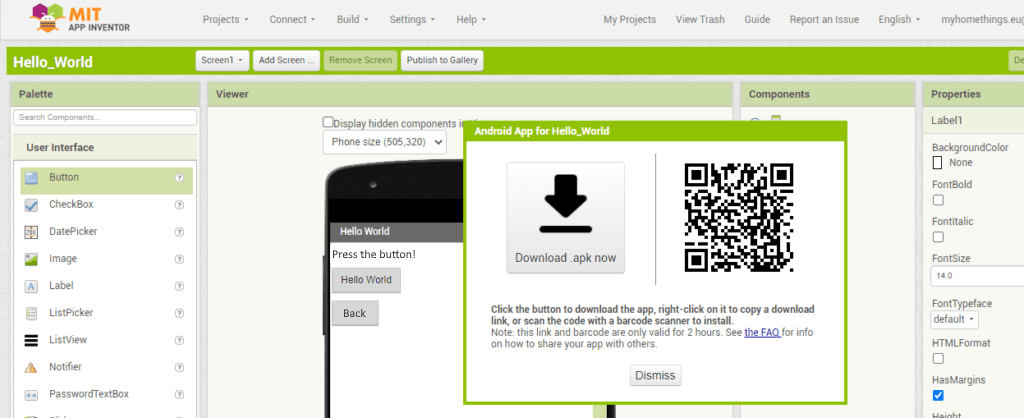This screenshot has width=1024, height=418.
Task: Click the Download .apk now button
Action: [x=566, y=217]
